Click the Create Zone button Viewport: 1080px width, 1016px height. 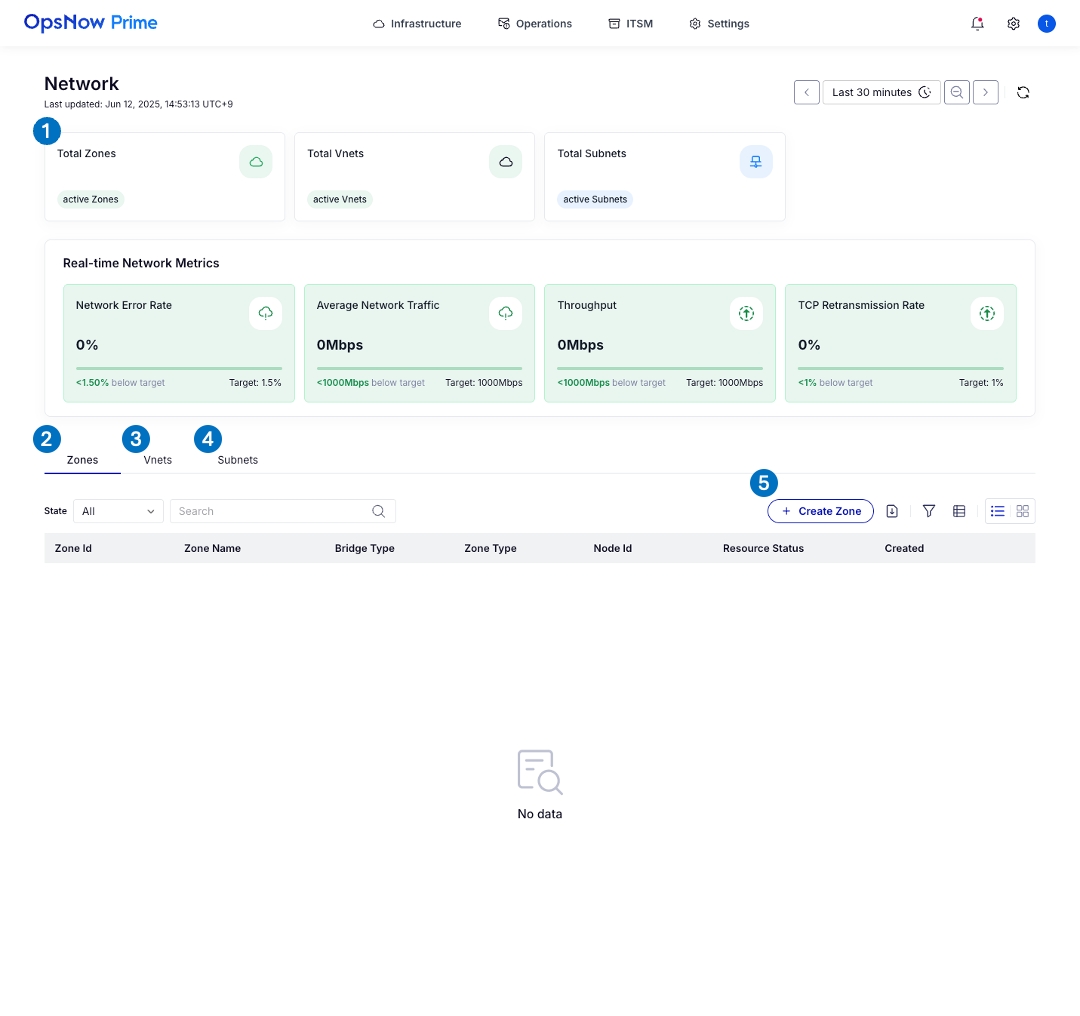(820, 511)
